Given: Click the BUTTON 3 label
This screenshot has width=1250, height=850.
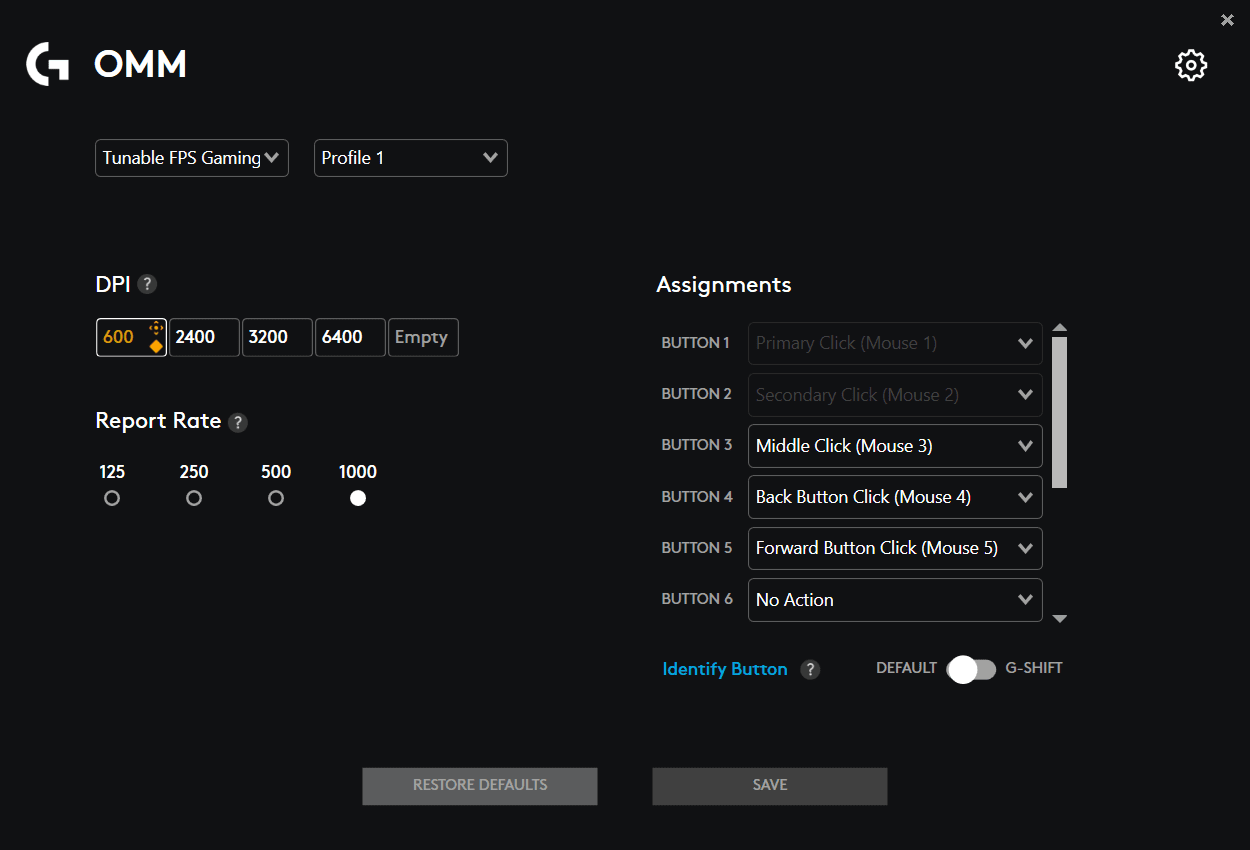Looking at the screenshot, I should pyautogui.click(x=697, y=445).
